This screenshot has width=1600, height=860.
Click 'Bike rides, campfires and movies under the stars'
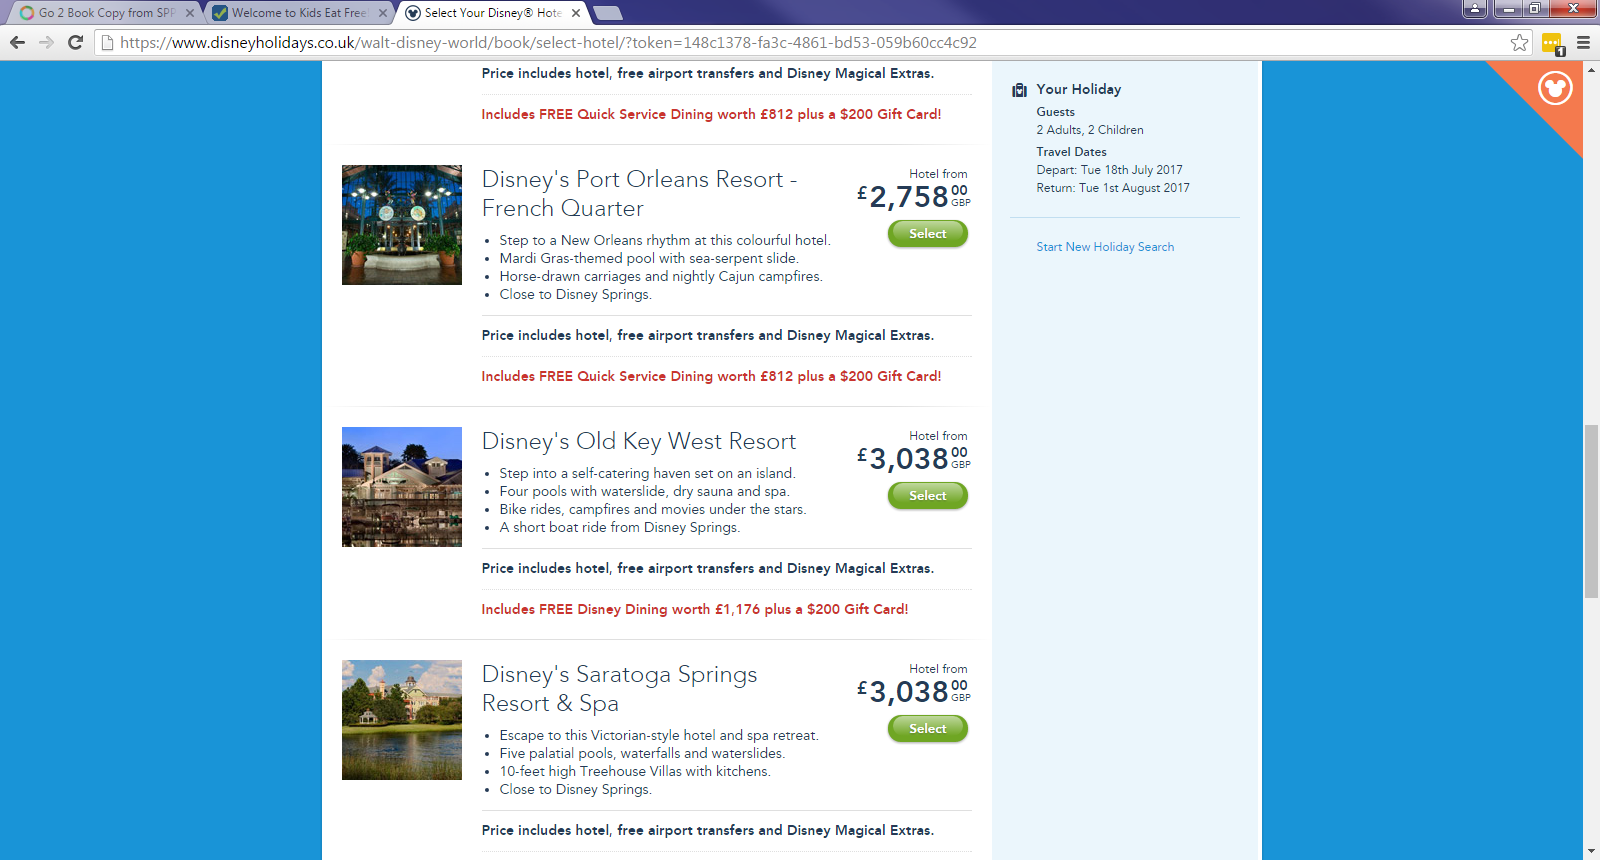pyautogui.click(x=653, y=509)
